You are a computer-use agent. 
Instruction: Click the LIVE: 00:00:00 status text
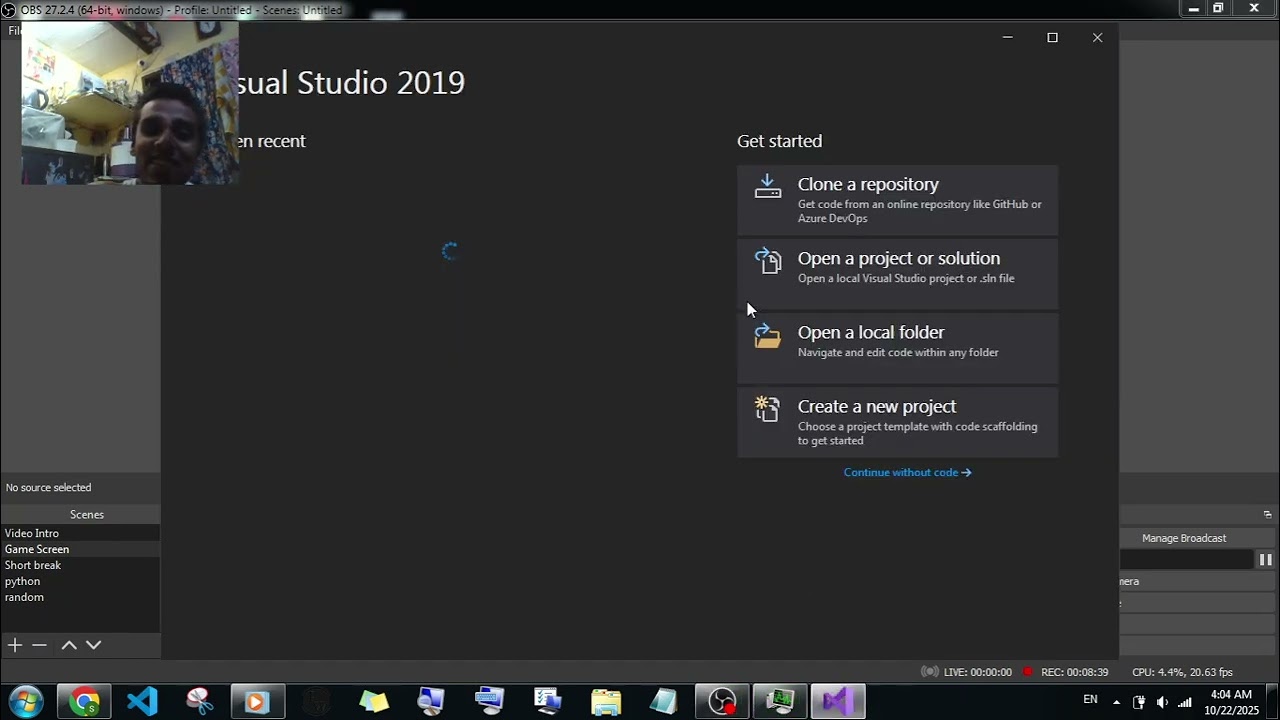[977, 672]
